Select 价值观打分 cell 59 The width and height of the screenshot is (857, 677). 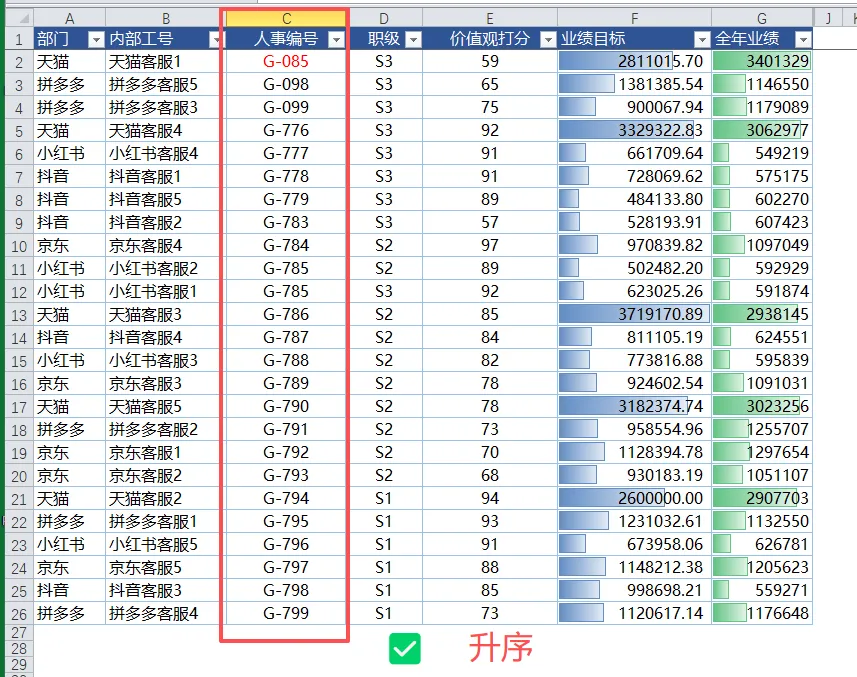(490, 61)
